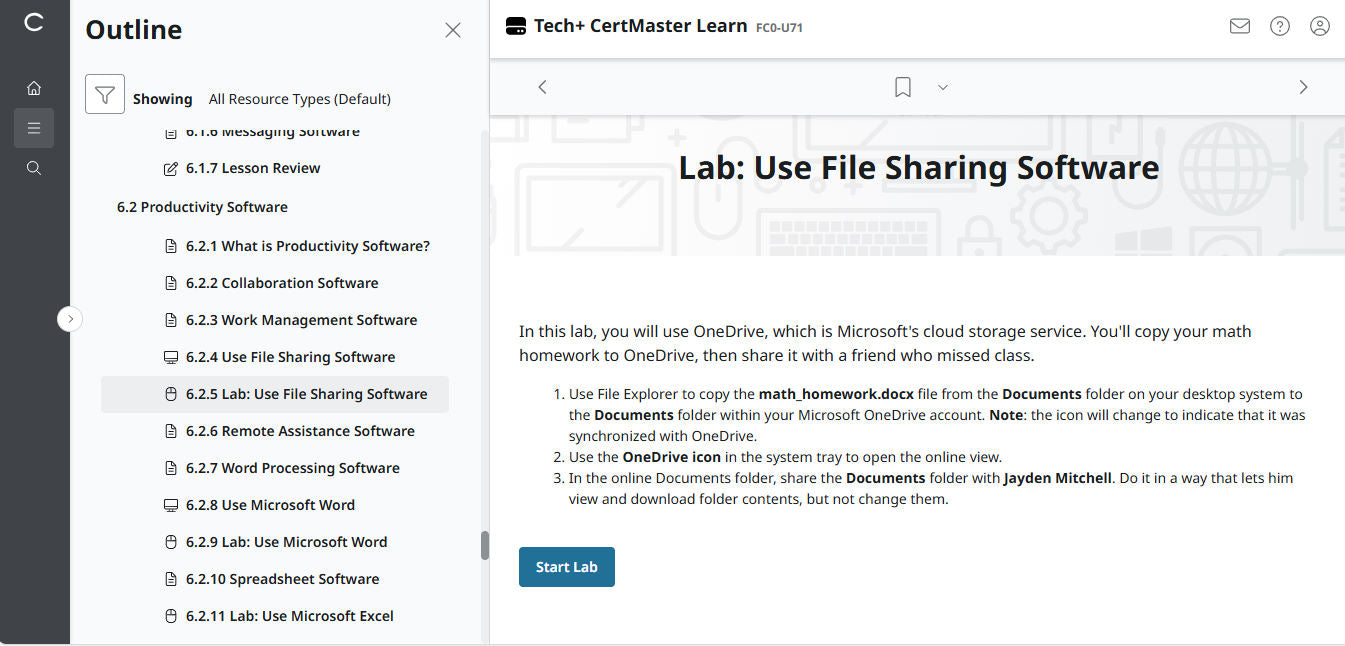Open the account profile icon
Viewport: 1345px width, 646px height.
pos(1320,26)
